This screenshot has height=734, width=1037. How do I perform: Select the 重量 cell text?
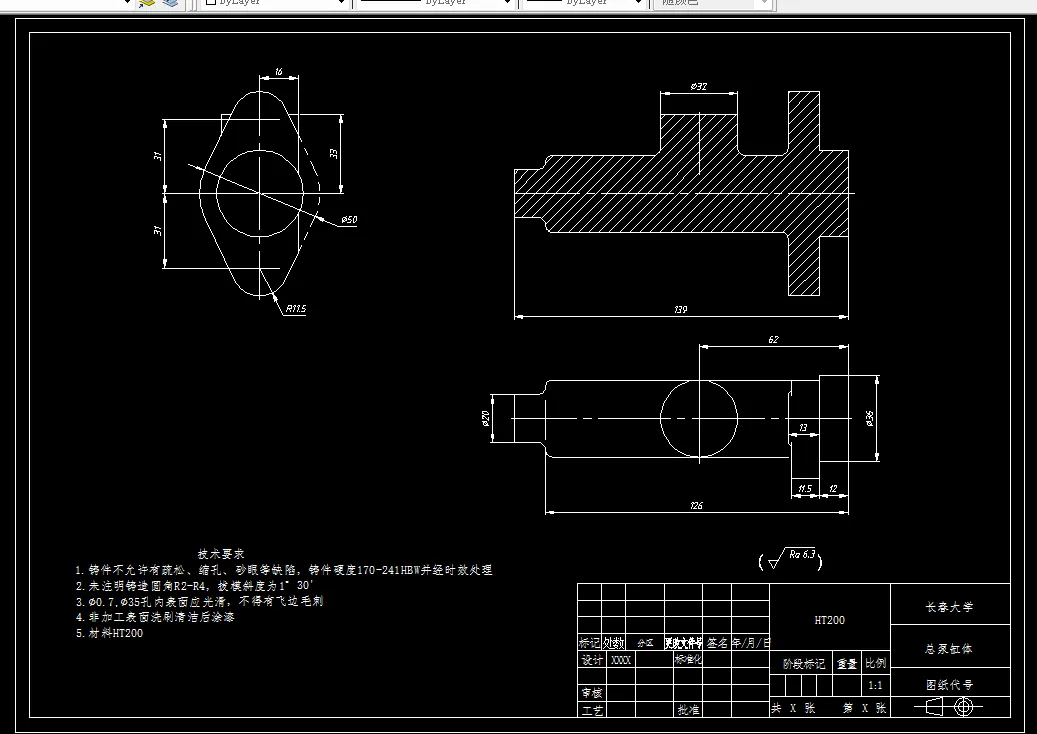(847, 664)
